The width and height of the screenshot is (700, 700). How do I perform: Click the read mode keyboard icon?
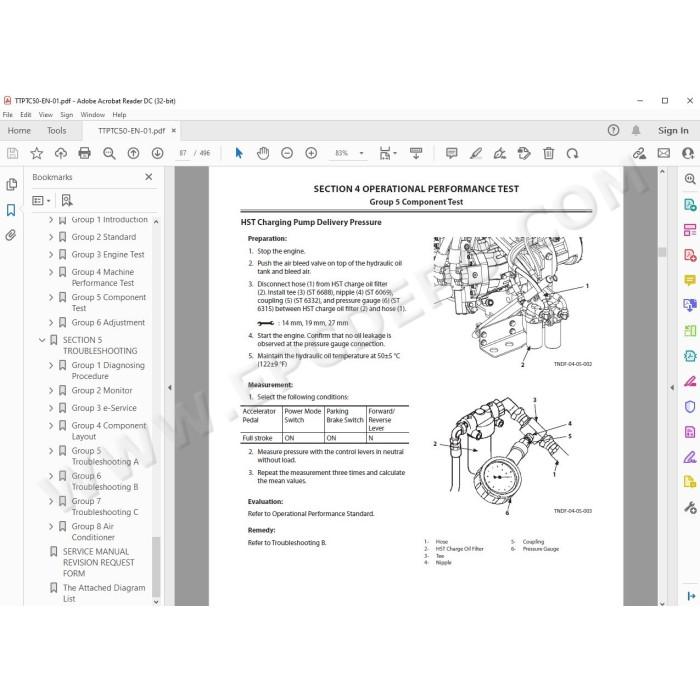click(x=416, y=154)
